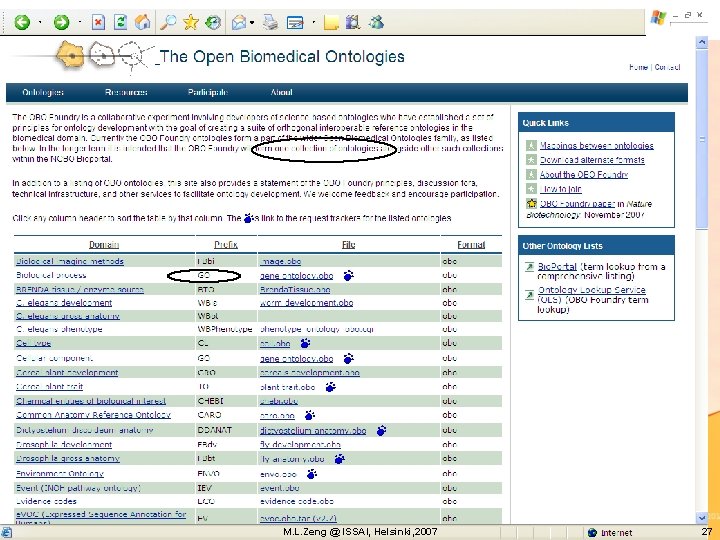Screen dimensions: 720x540
Task: Open Download alternate formats quick link
Action: coord(592,160)
